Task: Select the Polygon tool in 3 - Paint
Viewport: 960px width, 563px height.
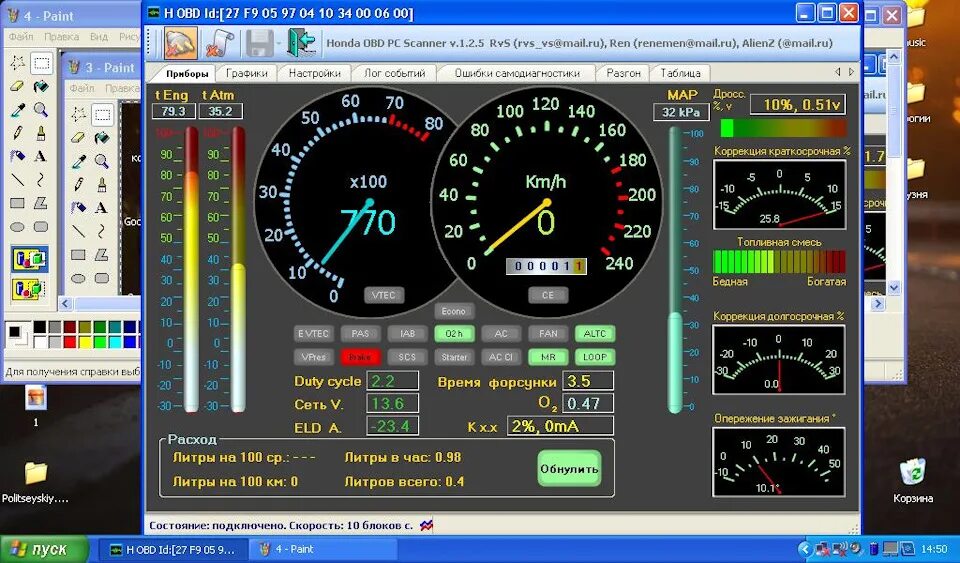Action: point(102,255)
